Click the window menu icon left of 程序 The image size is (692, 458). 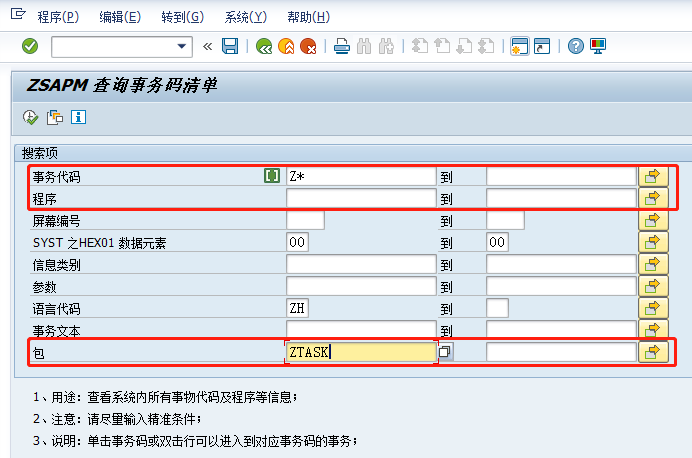point(18,14)
